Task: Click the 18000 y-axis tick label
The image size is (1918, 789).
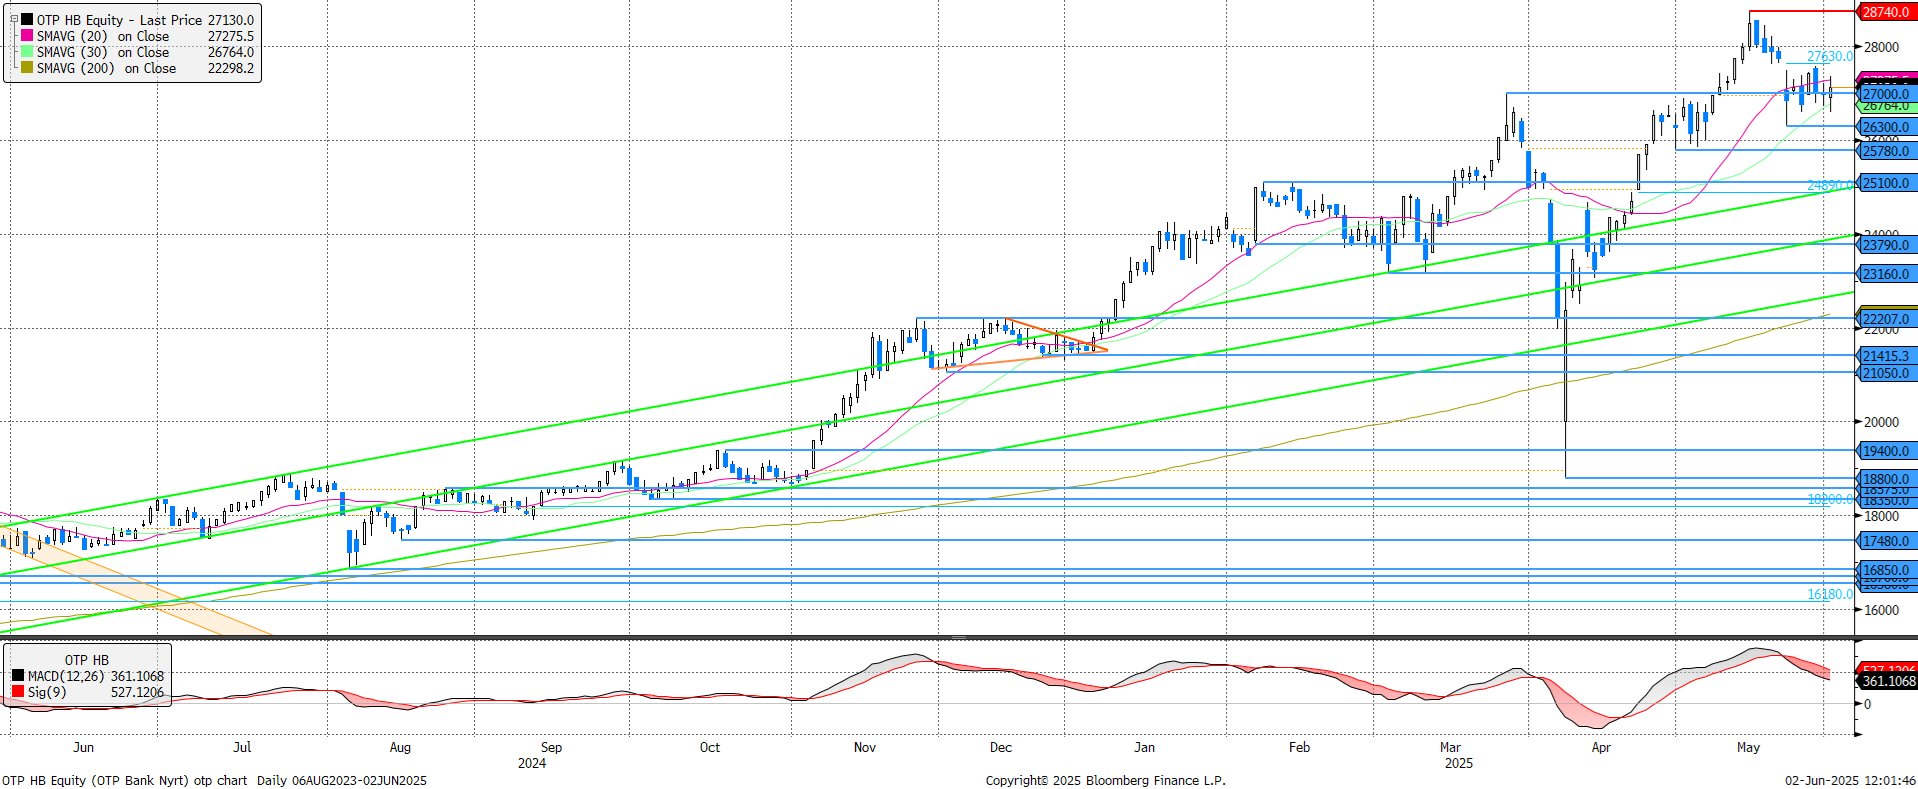Action: tap(1880, 516)
